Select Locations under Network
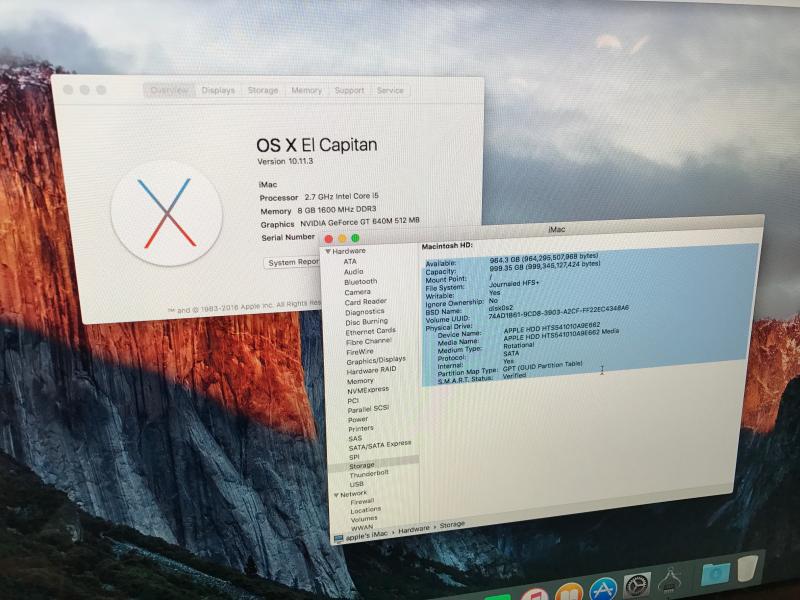The height and width of the screenshot is (600, 800). 365,510
